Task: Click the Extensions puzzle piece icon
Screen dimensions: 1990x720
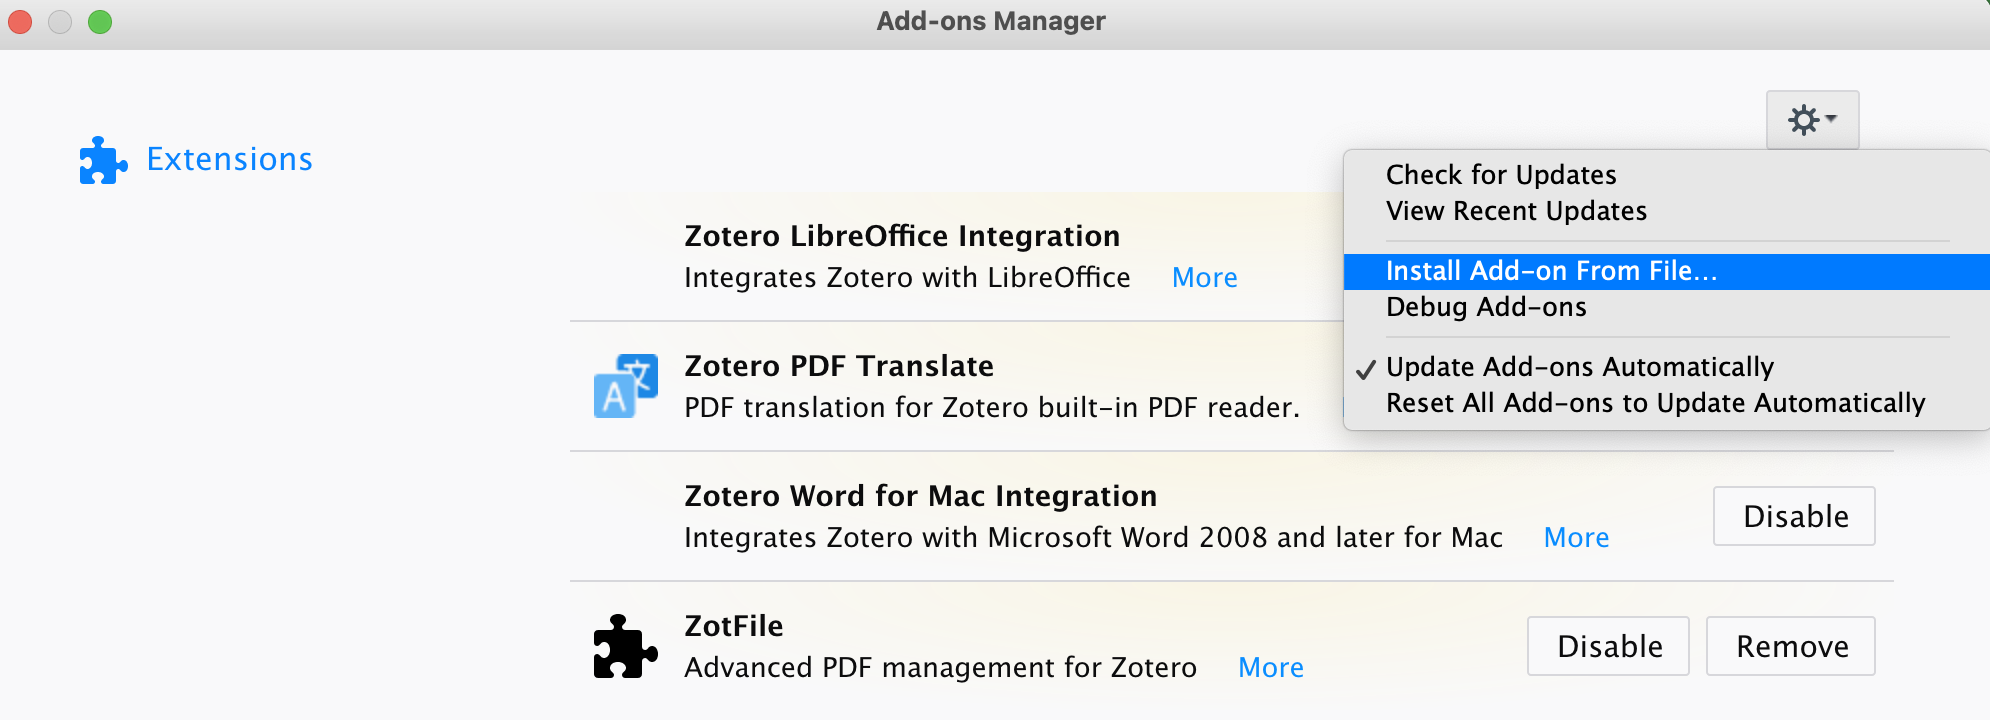Action: tap(103, 160)
